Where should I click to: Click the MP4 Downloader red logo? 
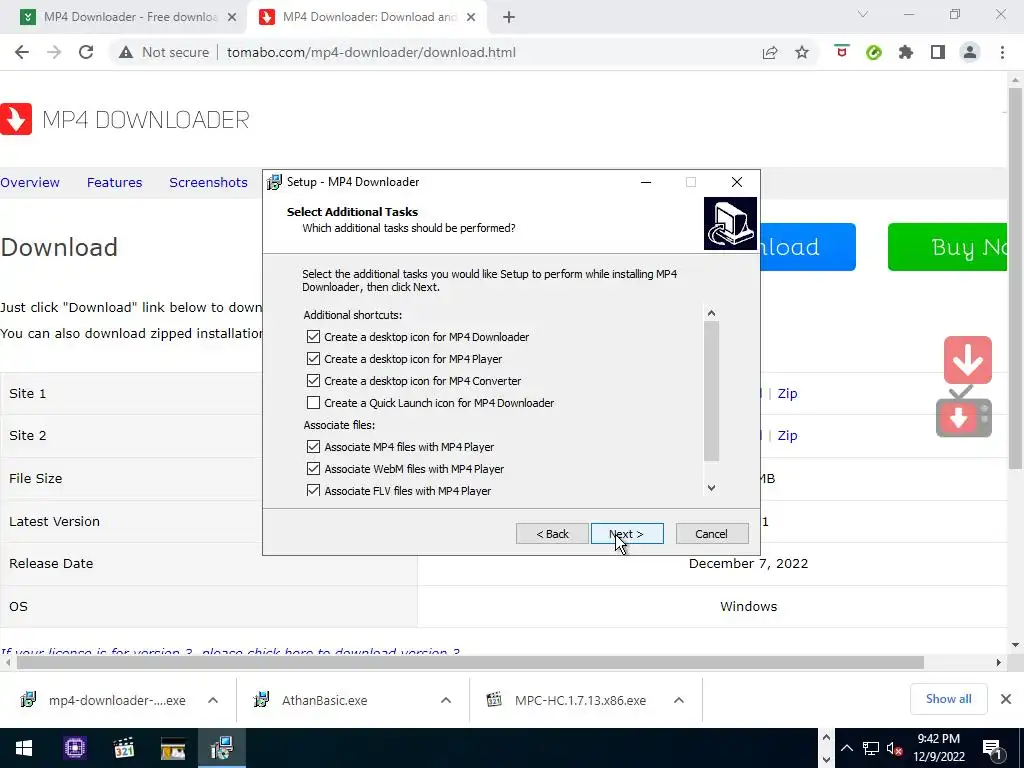click(x=16, y=119)
